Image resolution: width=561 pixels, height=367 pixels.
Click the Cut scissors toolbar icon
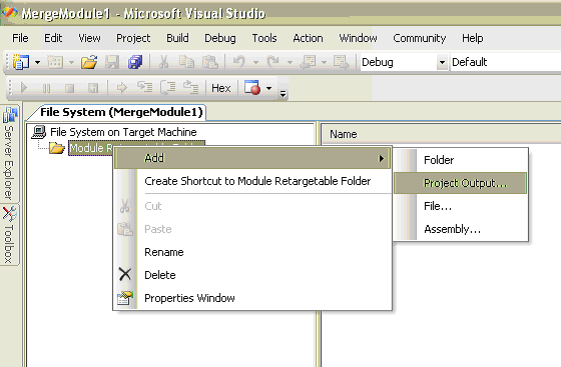point(164,62)
